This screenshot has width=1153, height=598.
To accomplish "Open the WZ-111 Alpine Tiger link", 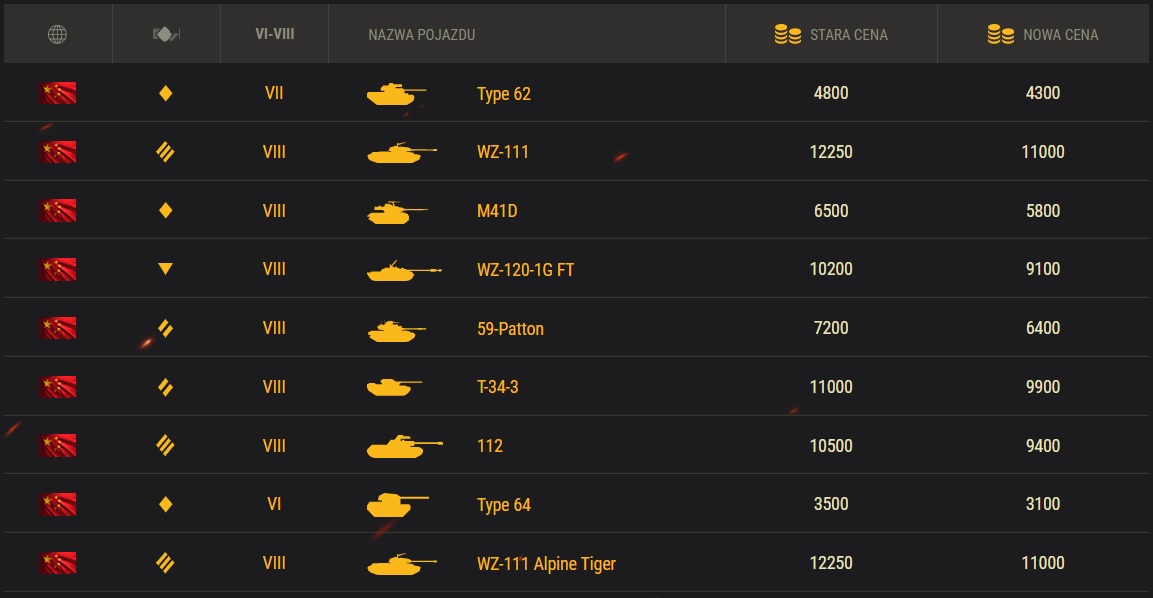I will (546, 563).
